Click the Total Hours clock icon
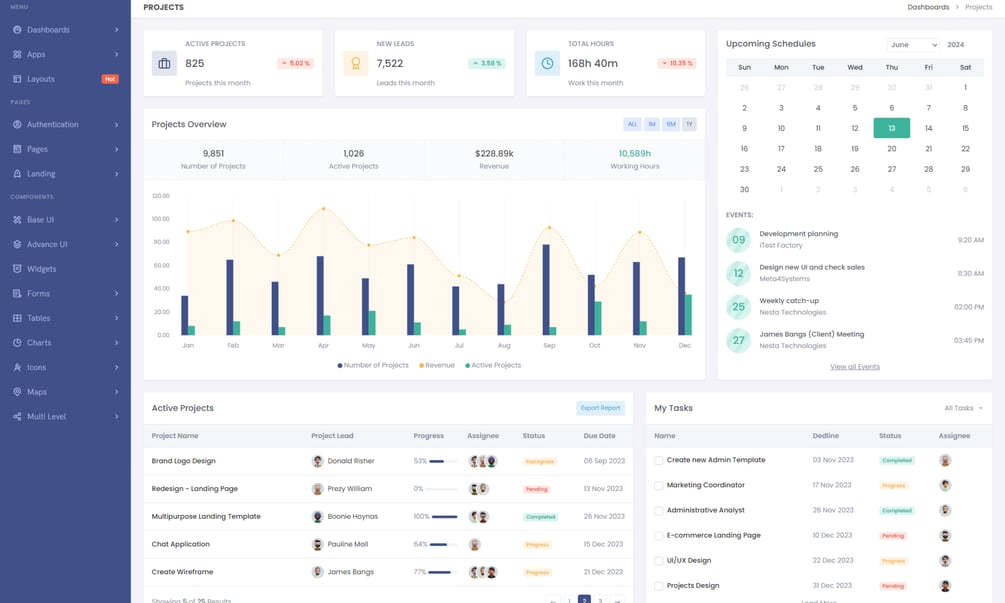Image resolution: width=1005 pixels, height=603 pixels. 547,63
